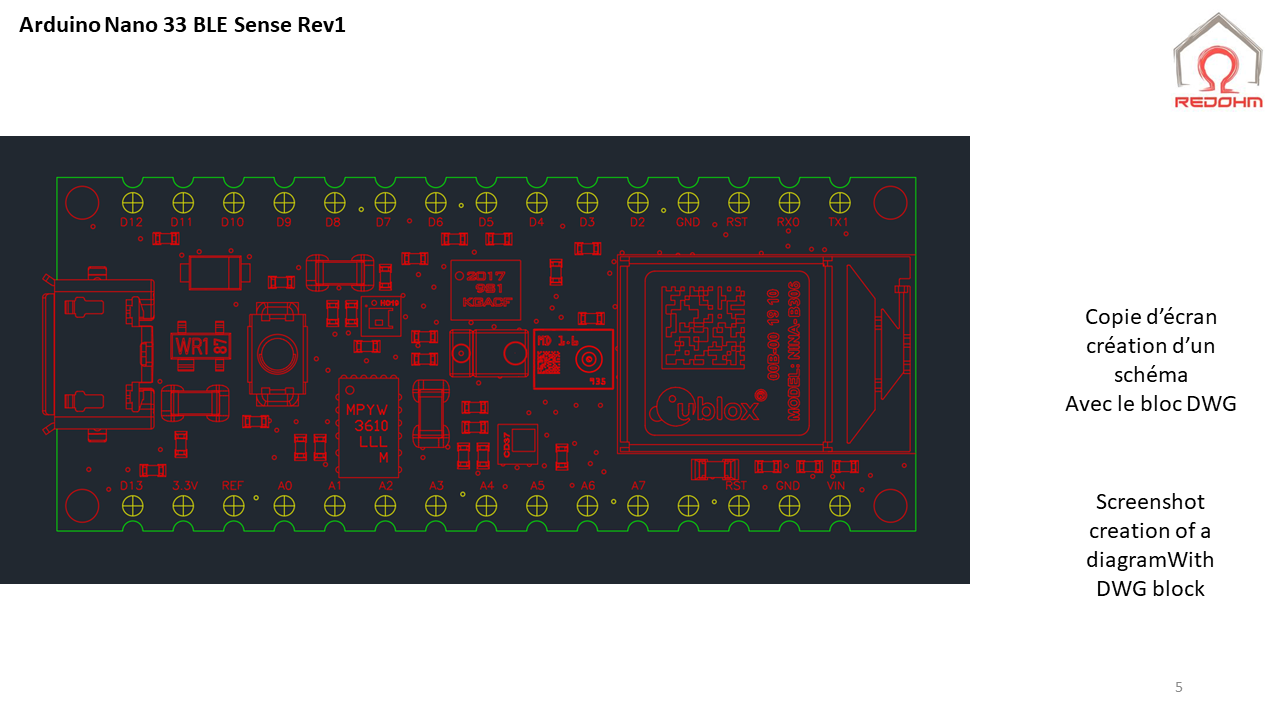Click the GND label next to VIN
1280x720 pixels.
[788, 486]
